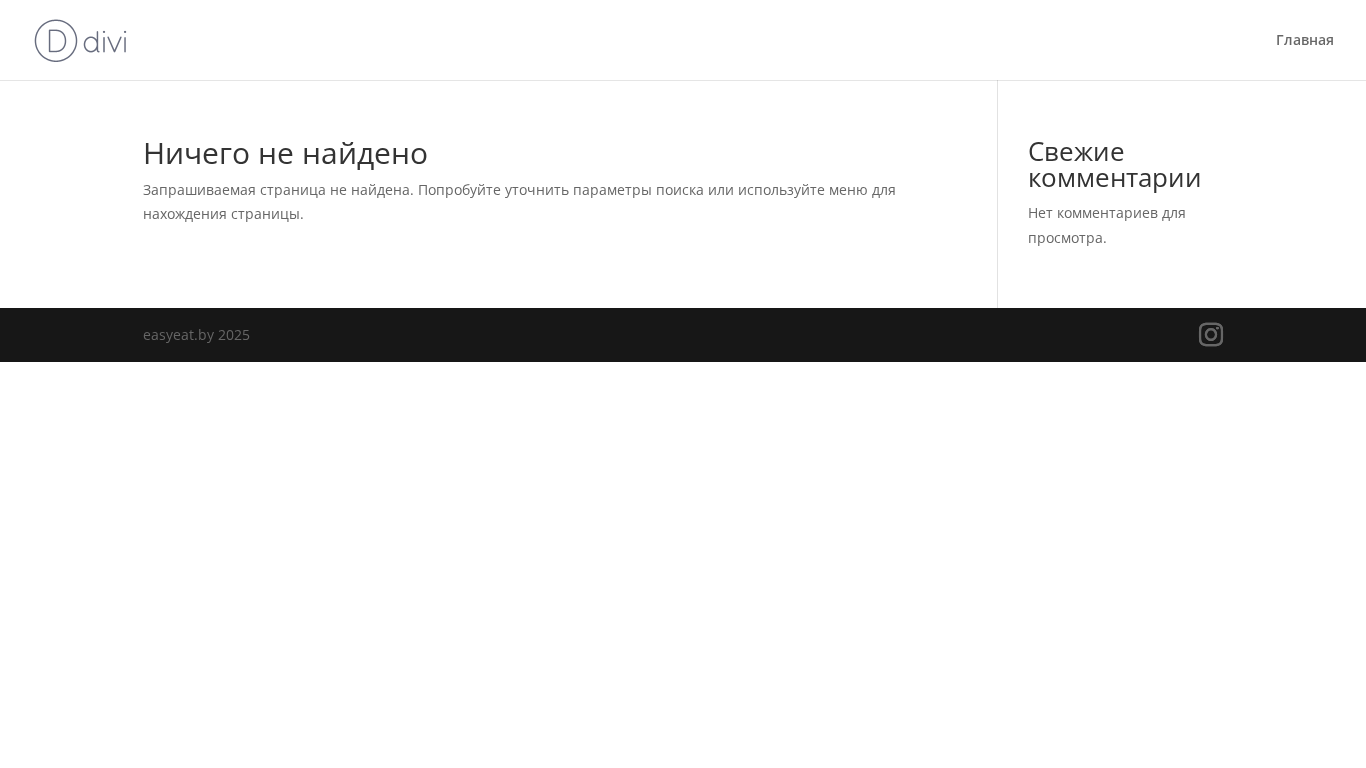Click the 'Ничего не найдено' heading
Screen dimensions: 1366x768
[x=285, y=153]
